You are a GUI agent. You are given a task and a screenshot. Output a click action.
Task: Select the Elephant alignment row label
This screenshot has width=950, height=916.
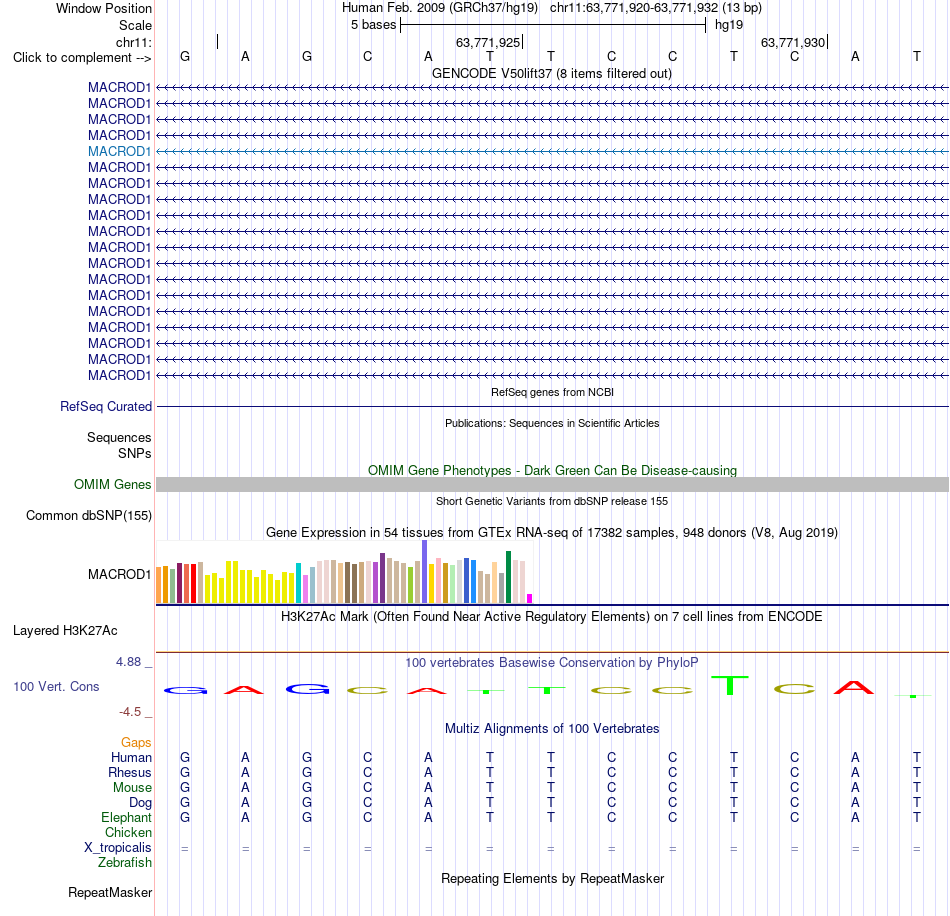click(x=126, y=818)
